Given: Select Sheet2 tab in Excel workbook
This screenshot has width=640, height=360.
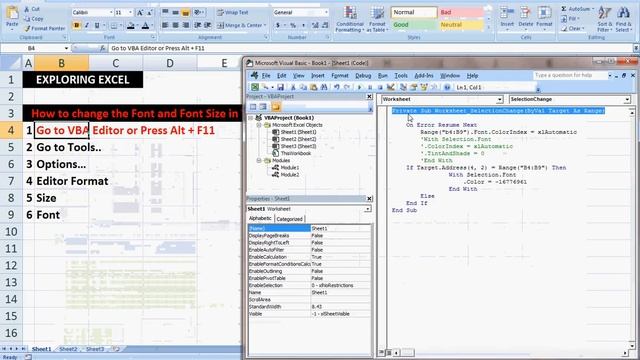Looking at the screenshot, I should pos(68,349).
